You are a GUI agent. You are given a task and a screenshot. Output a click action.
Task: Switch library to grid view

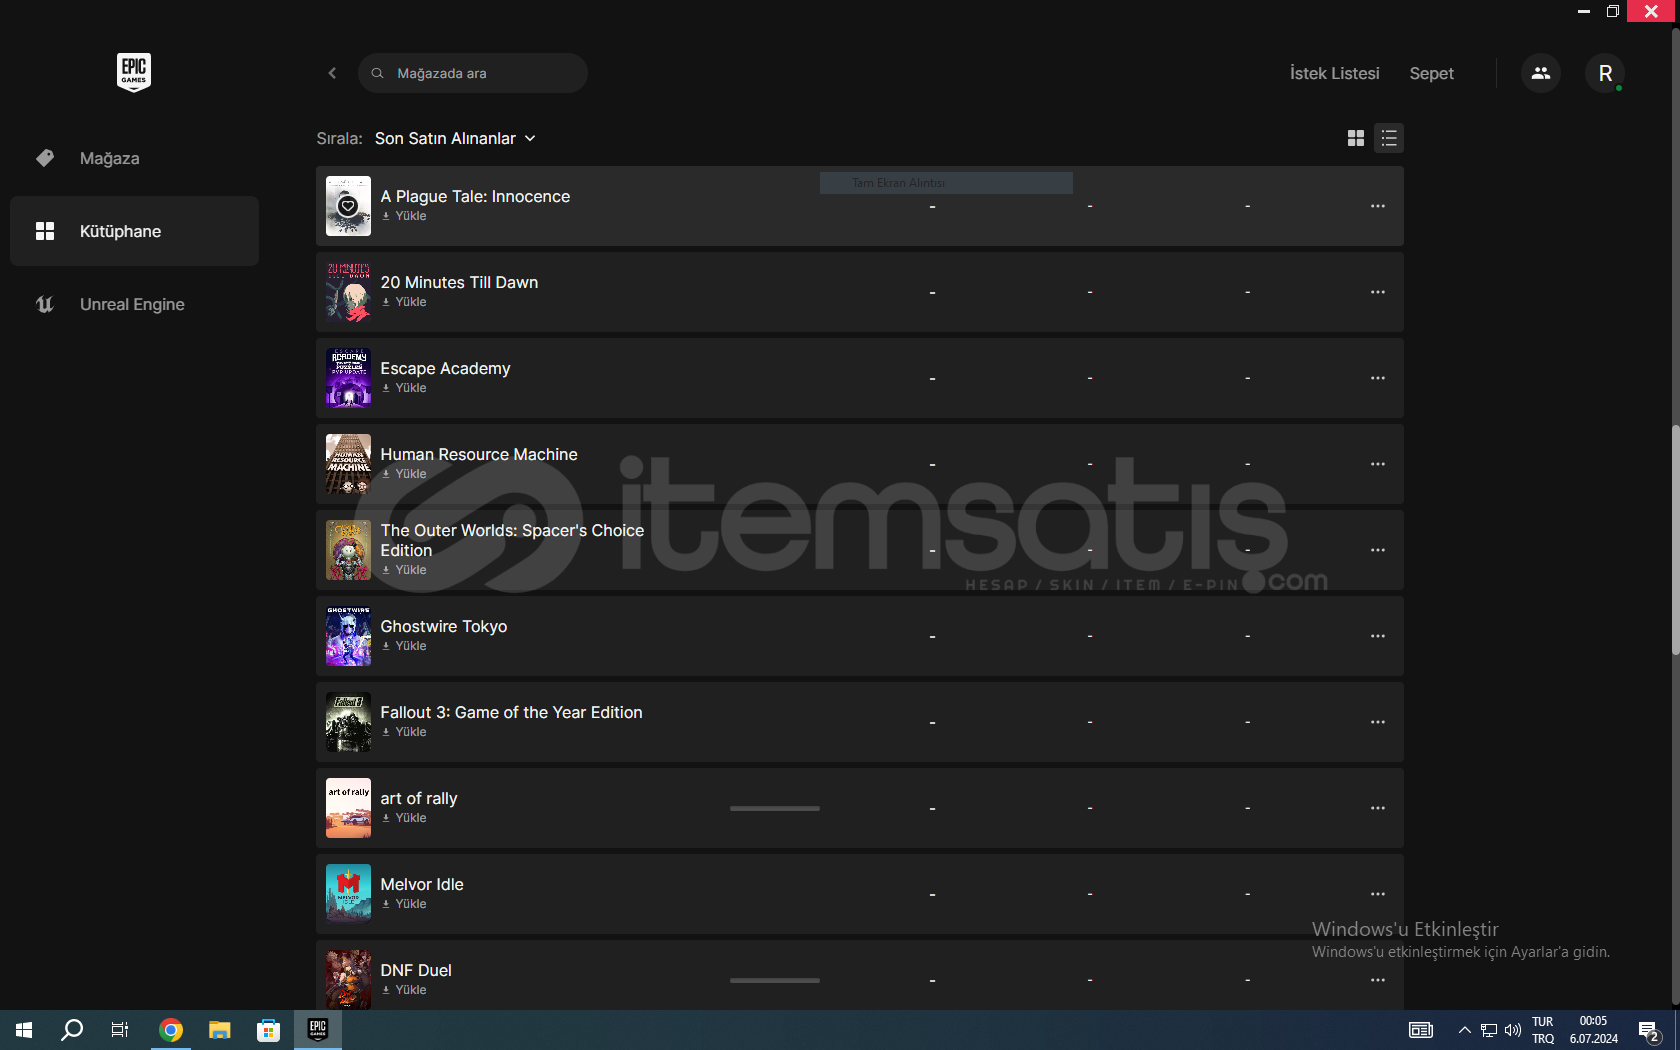(x=1356, y=138)
